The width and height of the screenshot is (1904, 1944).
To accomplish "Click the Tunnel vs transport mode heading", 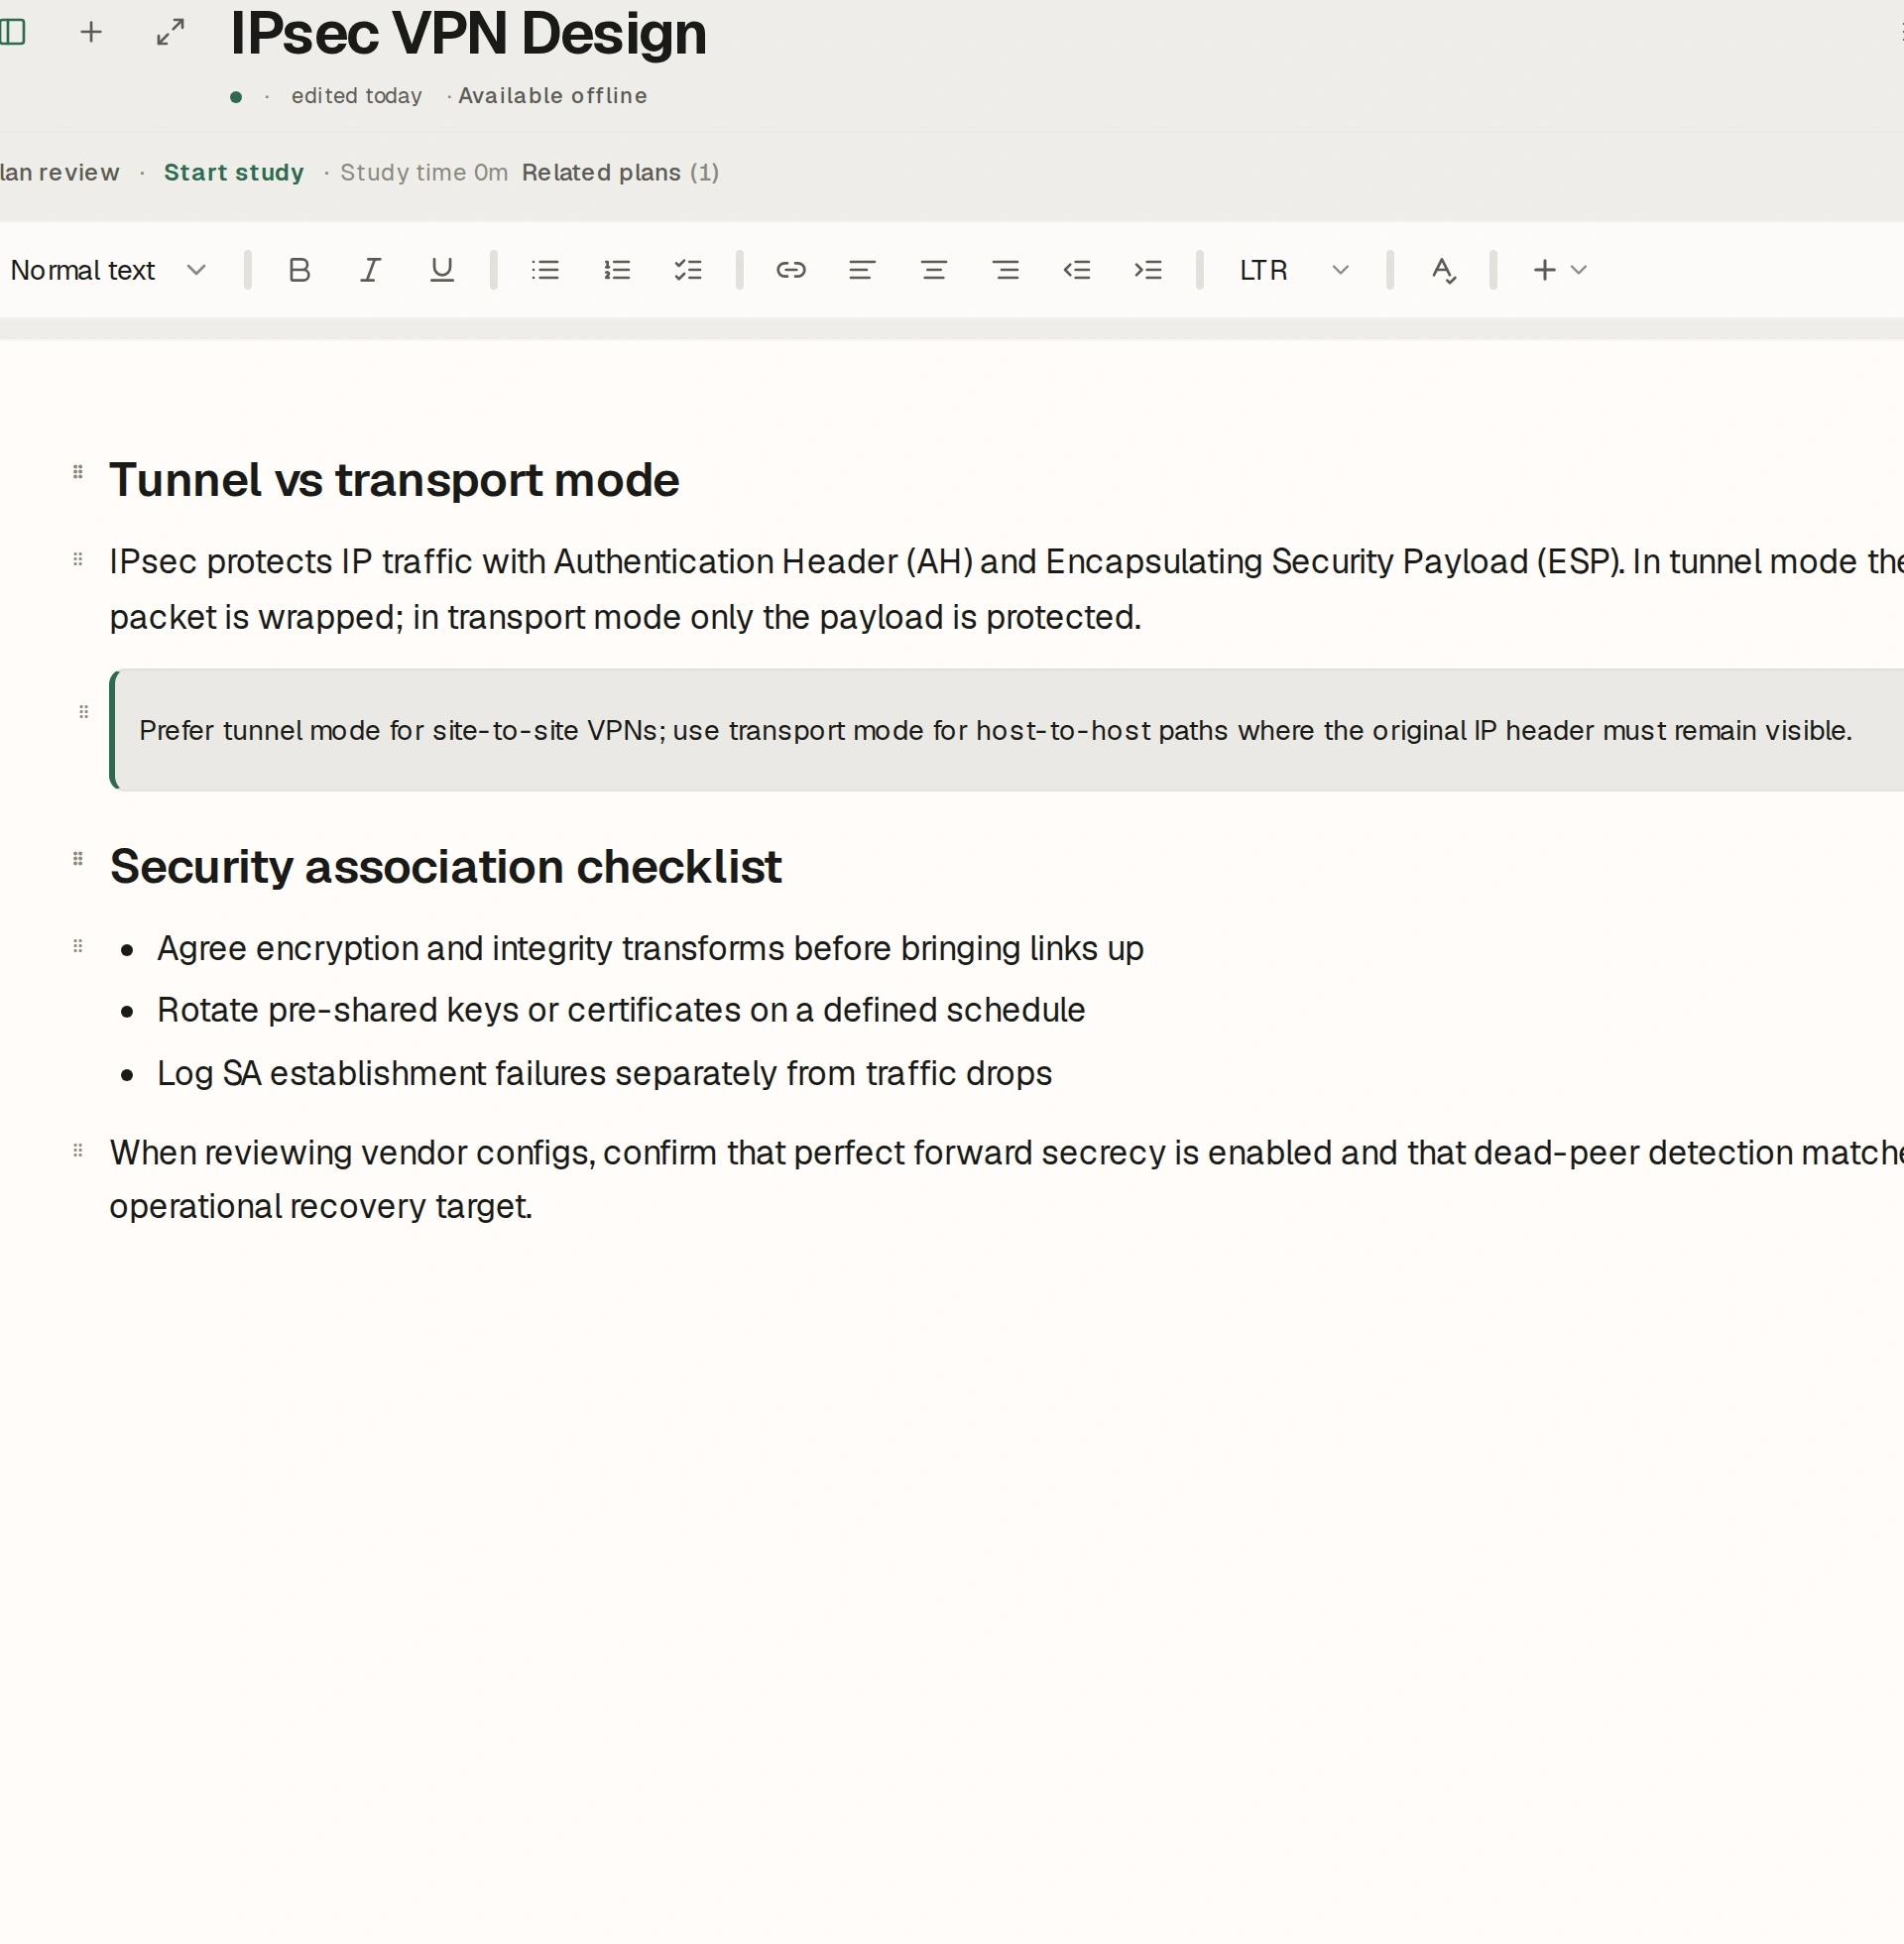I will coord(394,480).
